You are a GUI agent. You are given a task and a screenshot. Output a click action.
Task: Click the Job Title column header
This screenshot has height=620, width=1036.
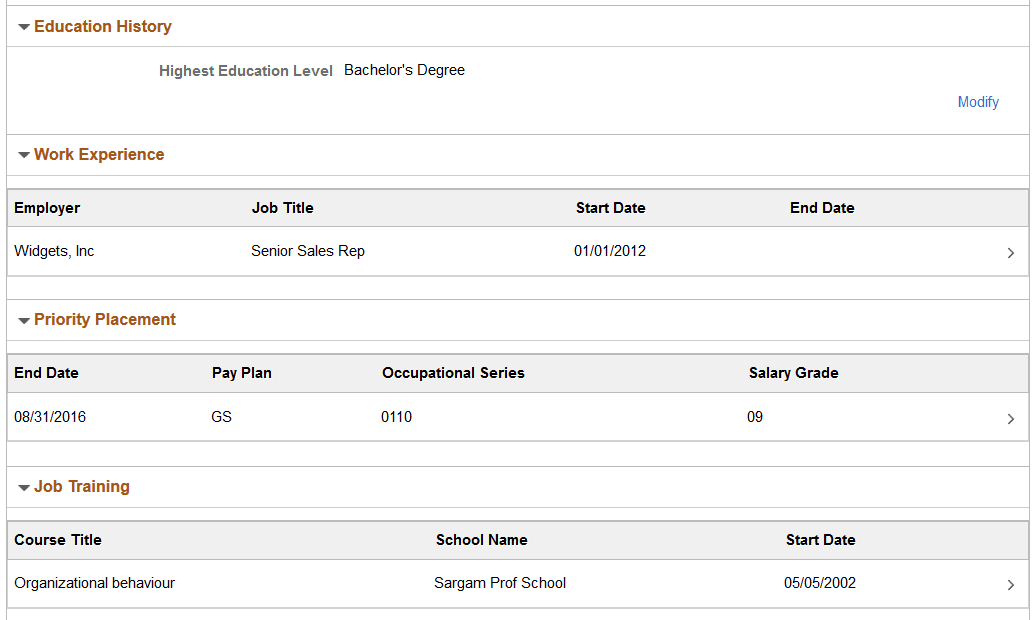282,208
